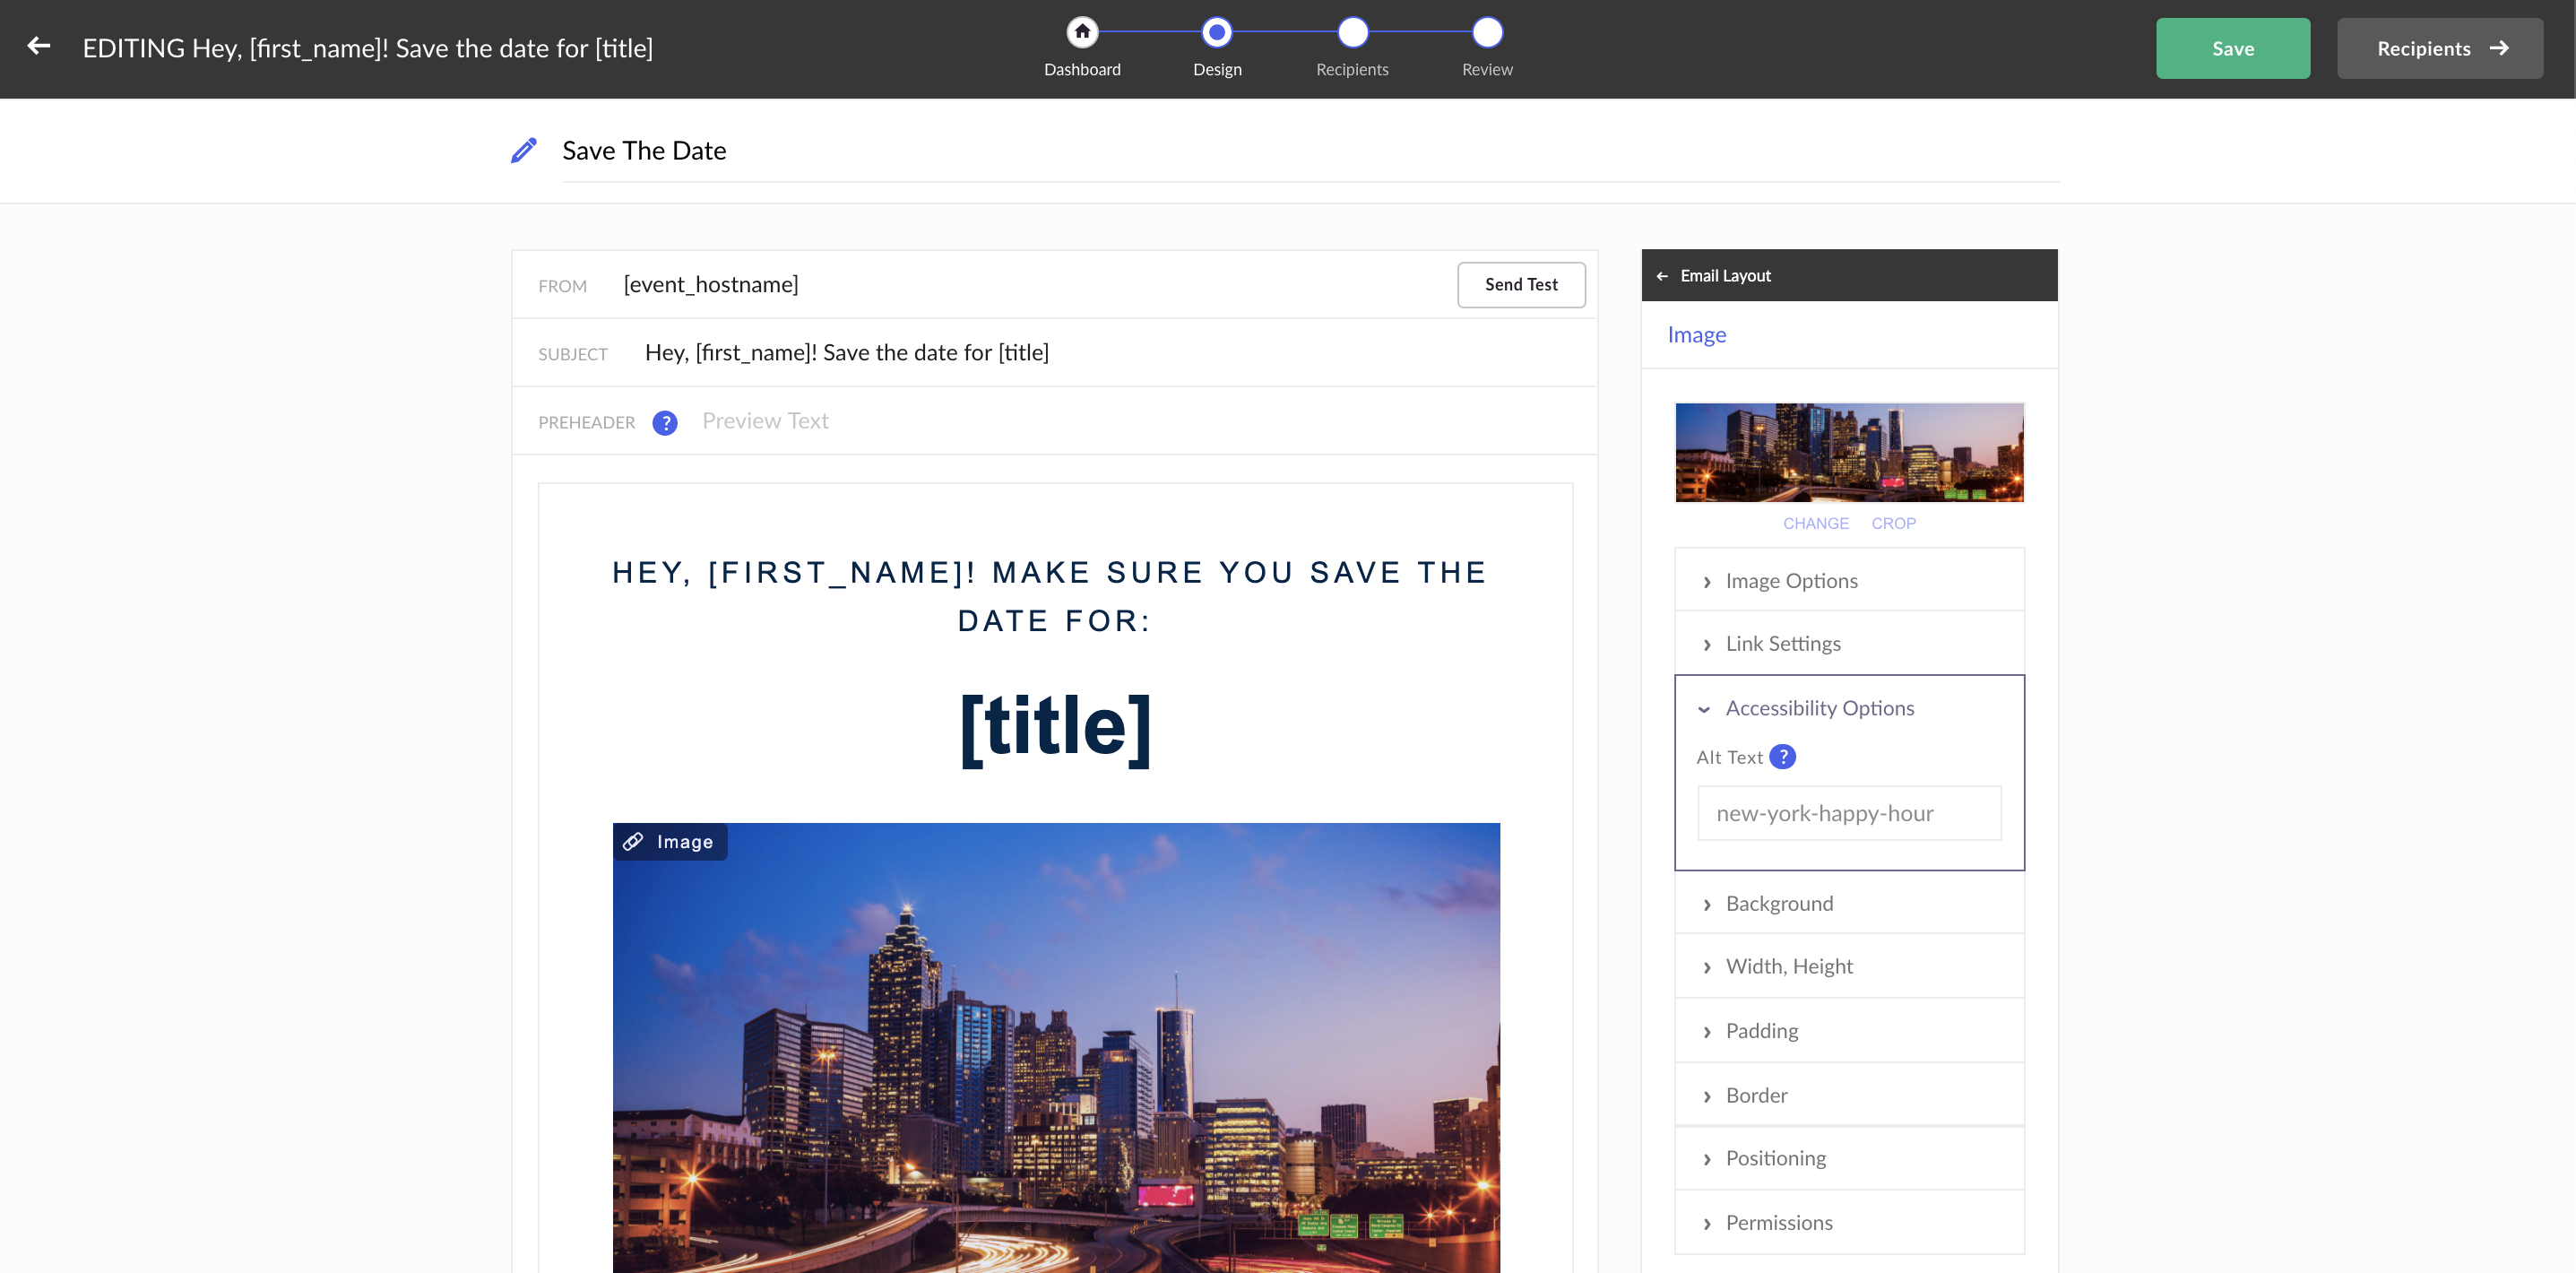The image size is (2576, 1273).
Task: Click the Send Test button
Action: click(x=1520, y=285)
